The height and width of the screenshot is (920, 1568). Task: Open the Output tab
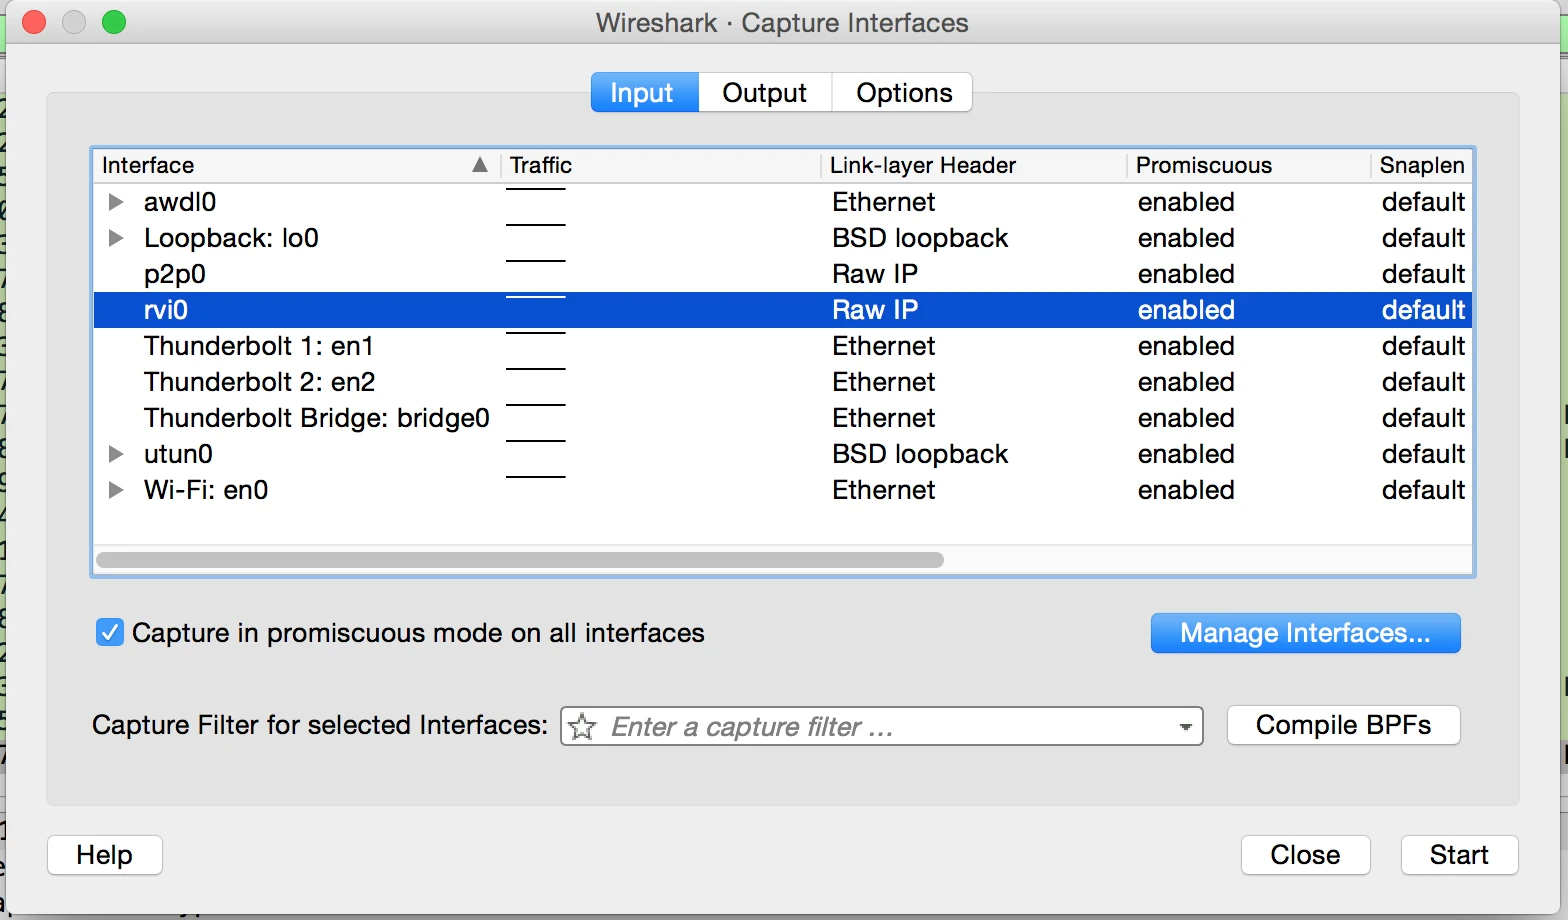pyautogui.click(x=764, y=93)
